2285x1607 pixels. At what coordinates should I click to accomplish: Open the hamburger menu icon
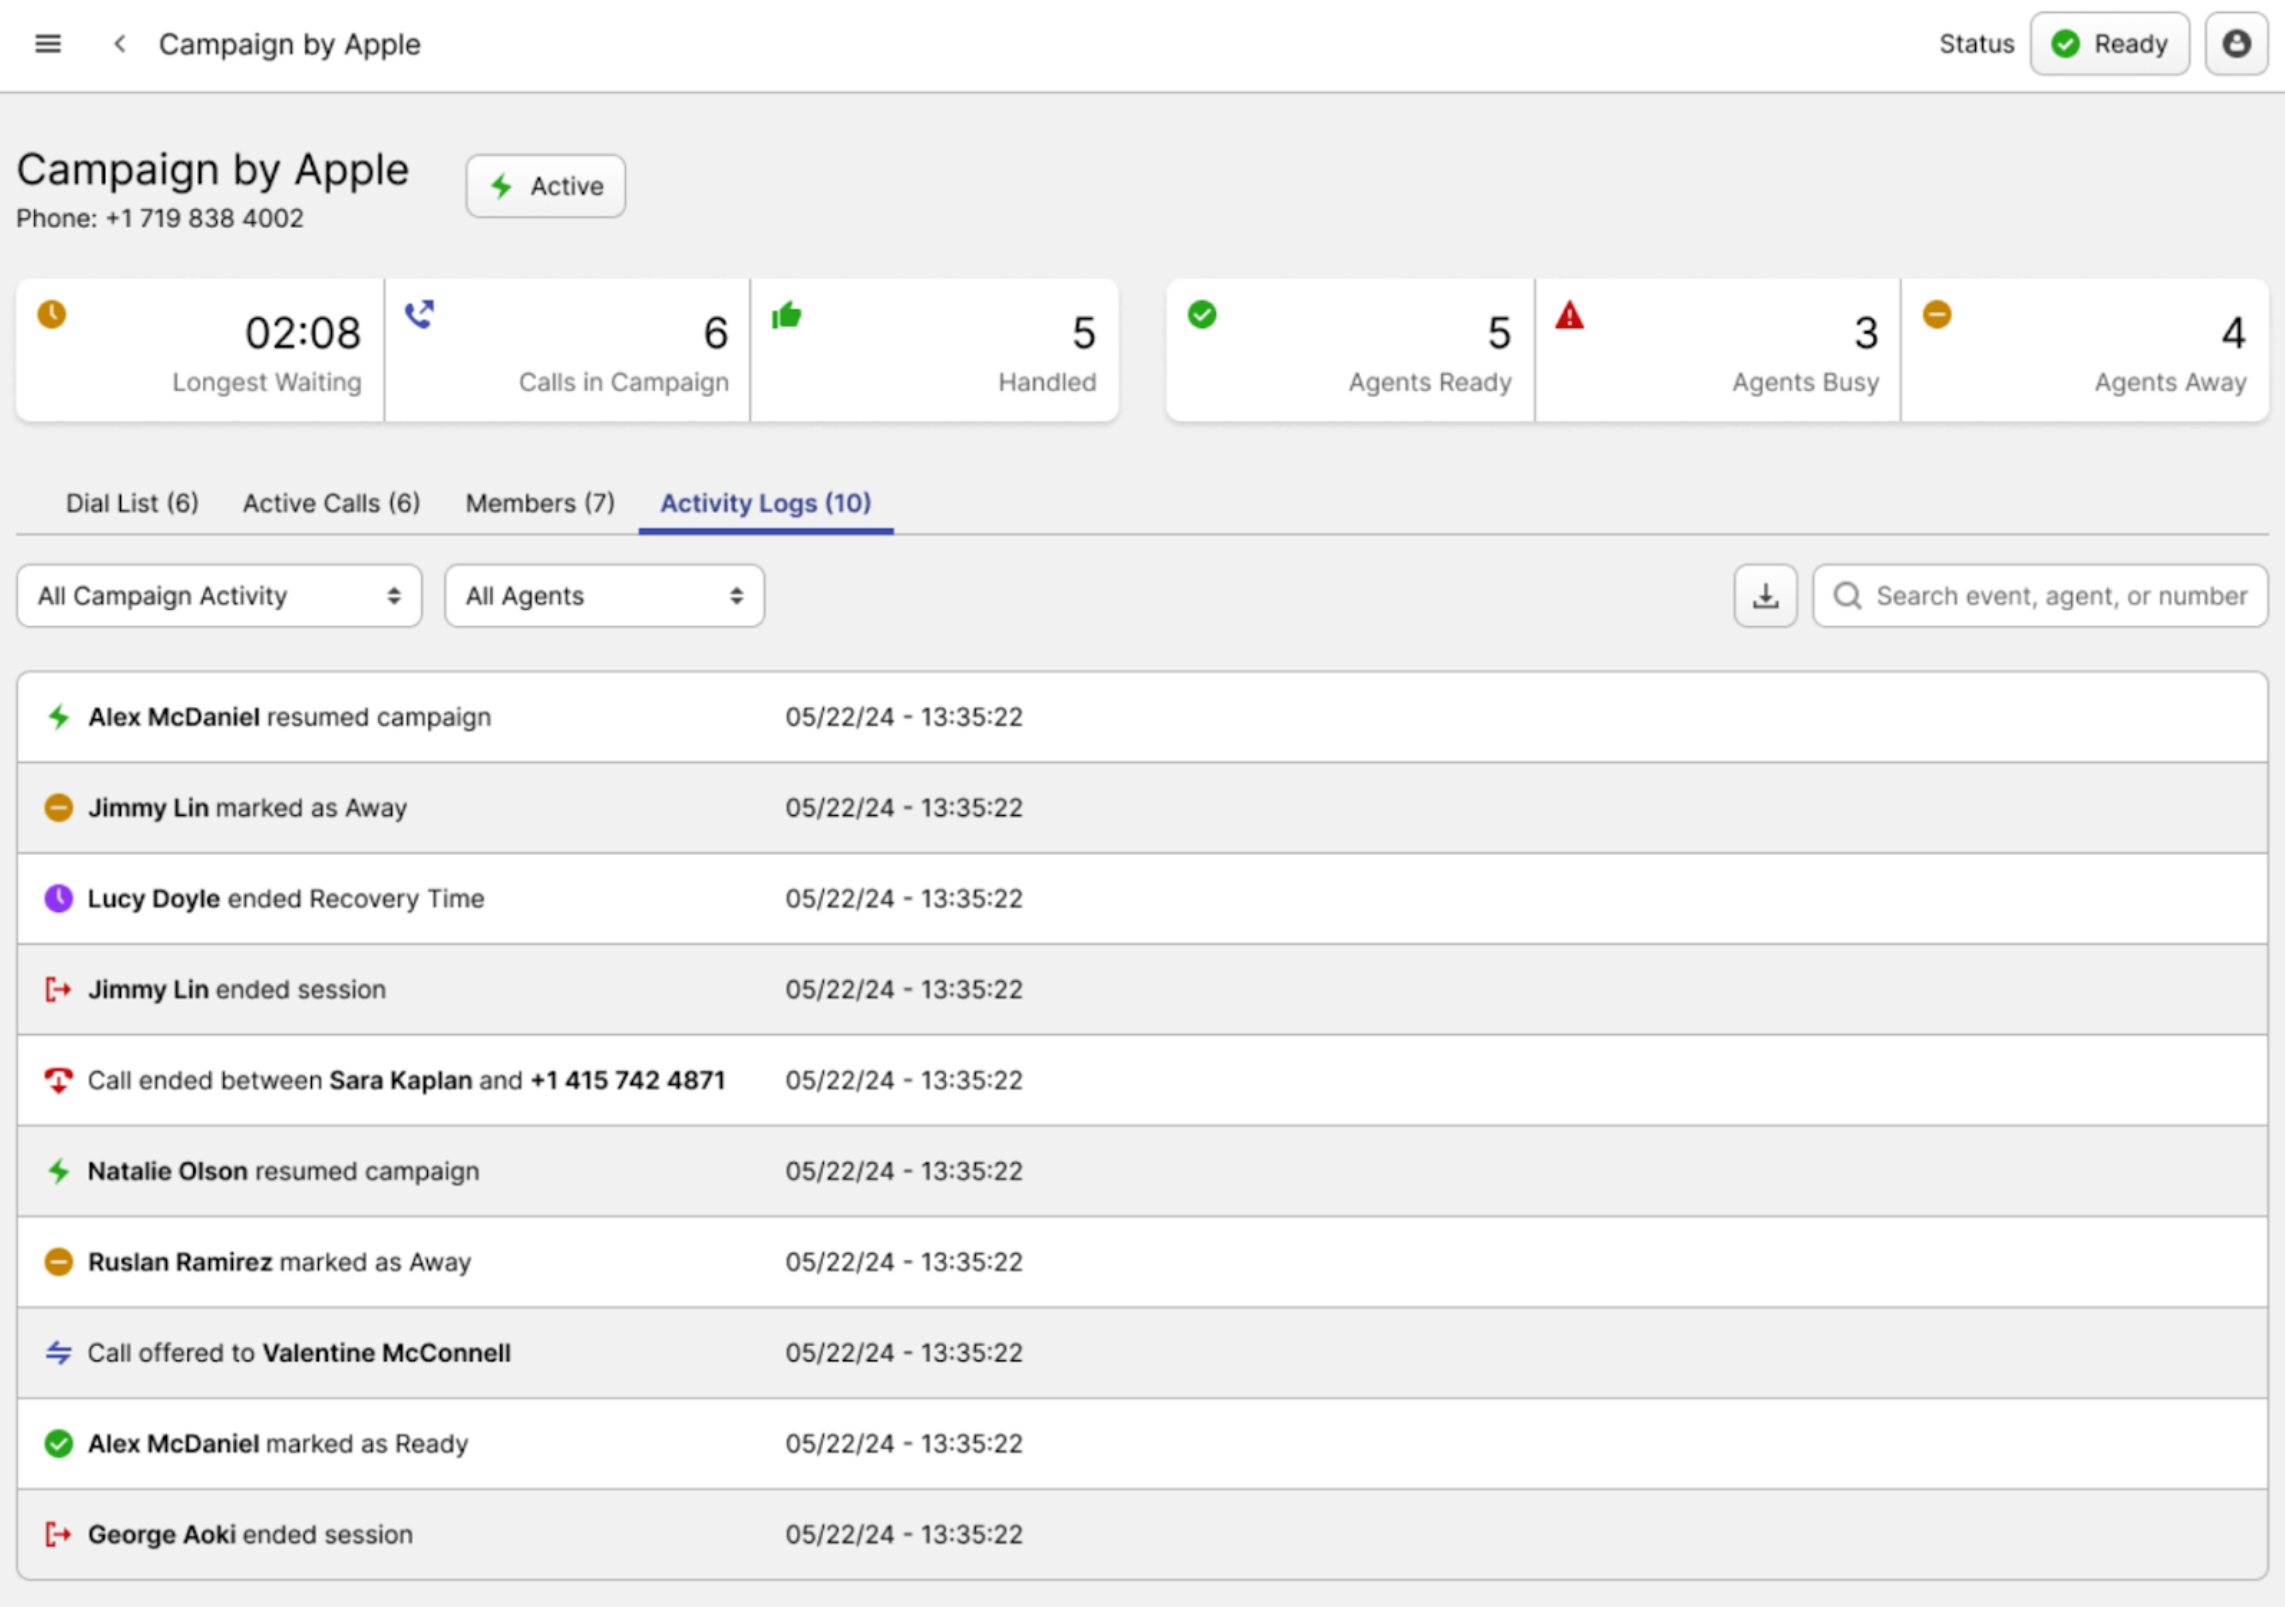point(47,44)
